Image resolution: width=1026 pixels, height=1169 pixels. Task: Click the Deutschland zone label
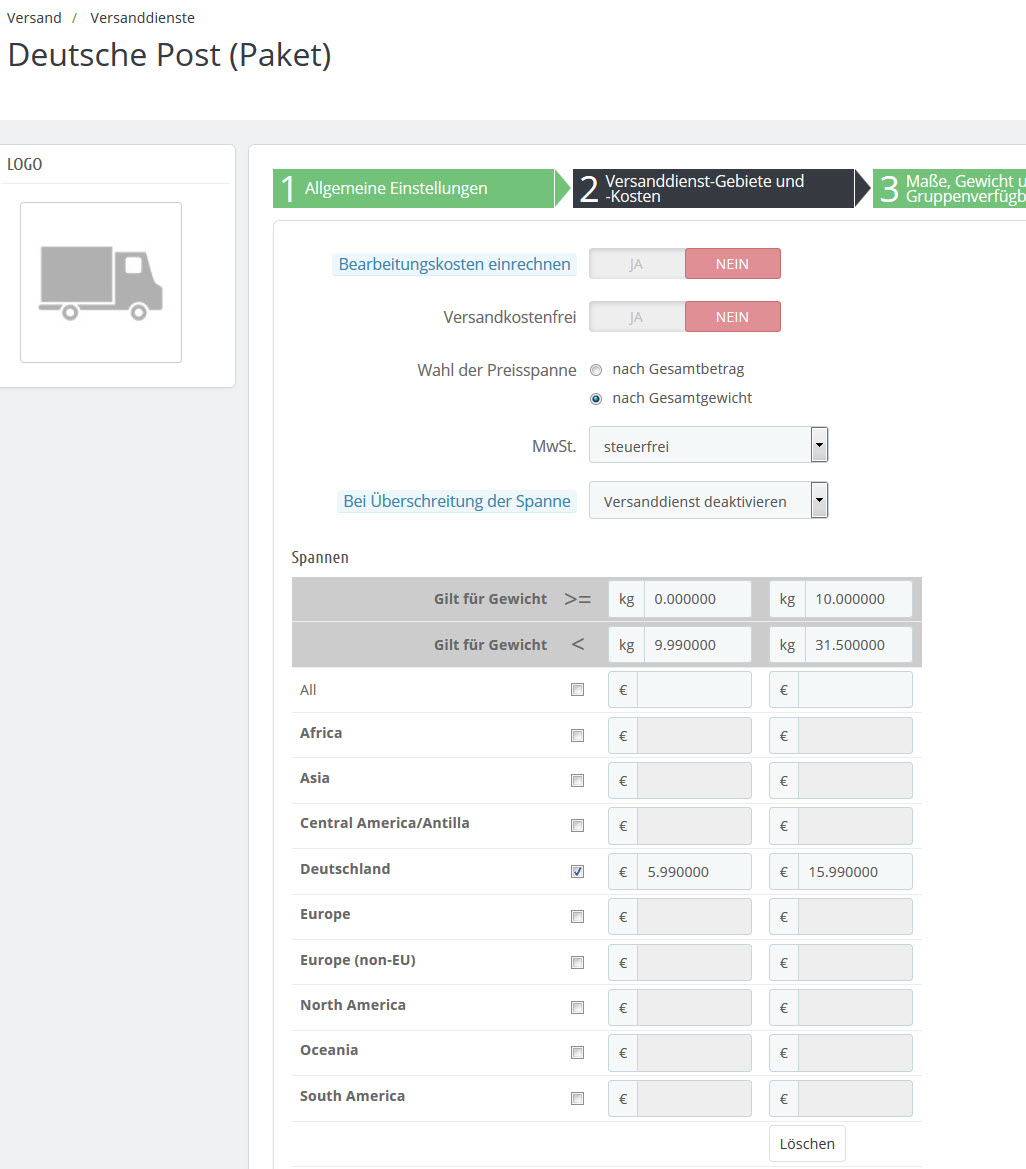[x=345, y=869]
